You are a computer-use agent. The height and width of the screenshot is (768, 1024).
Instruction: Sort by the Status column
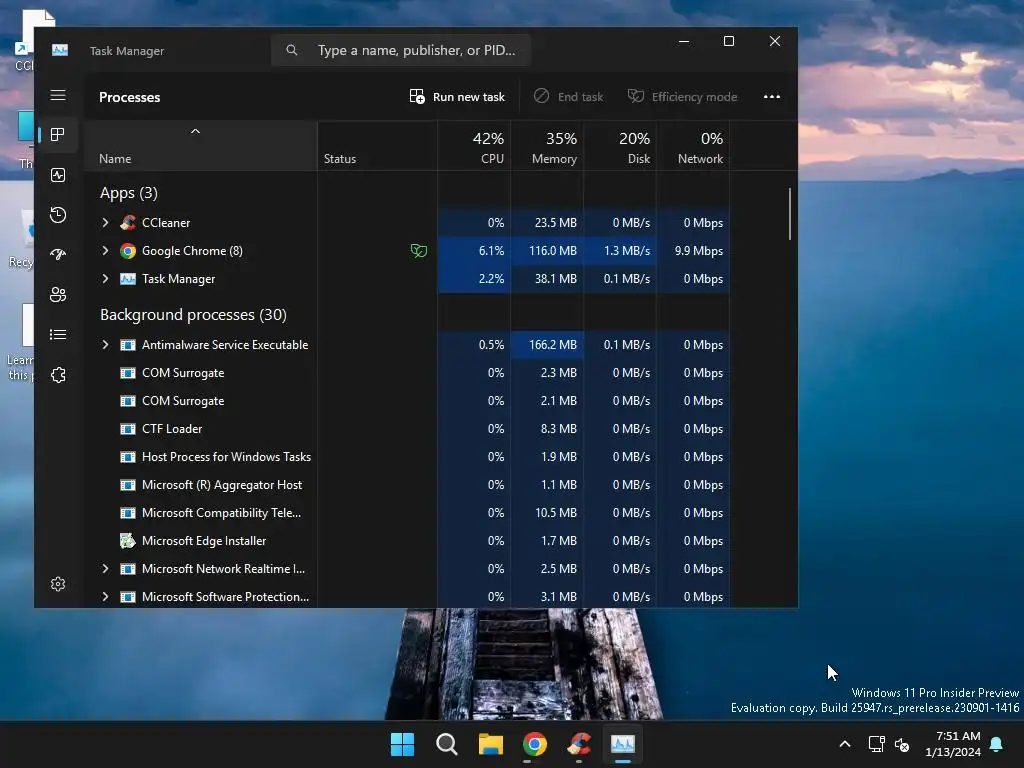[x=377, y=148]
